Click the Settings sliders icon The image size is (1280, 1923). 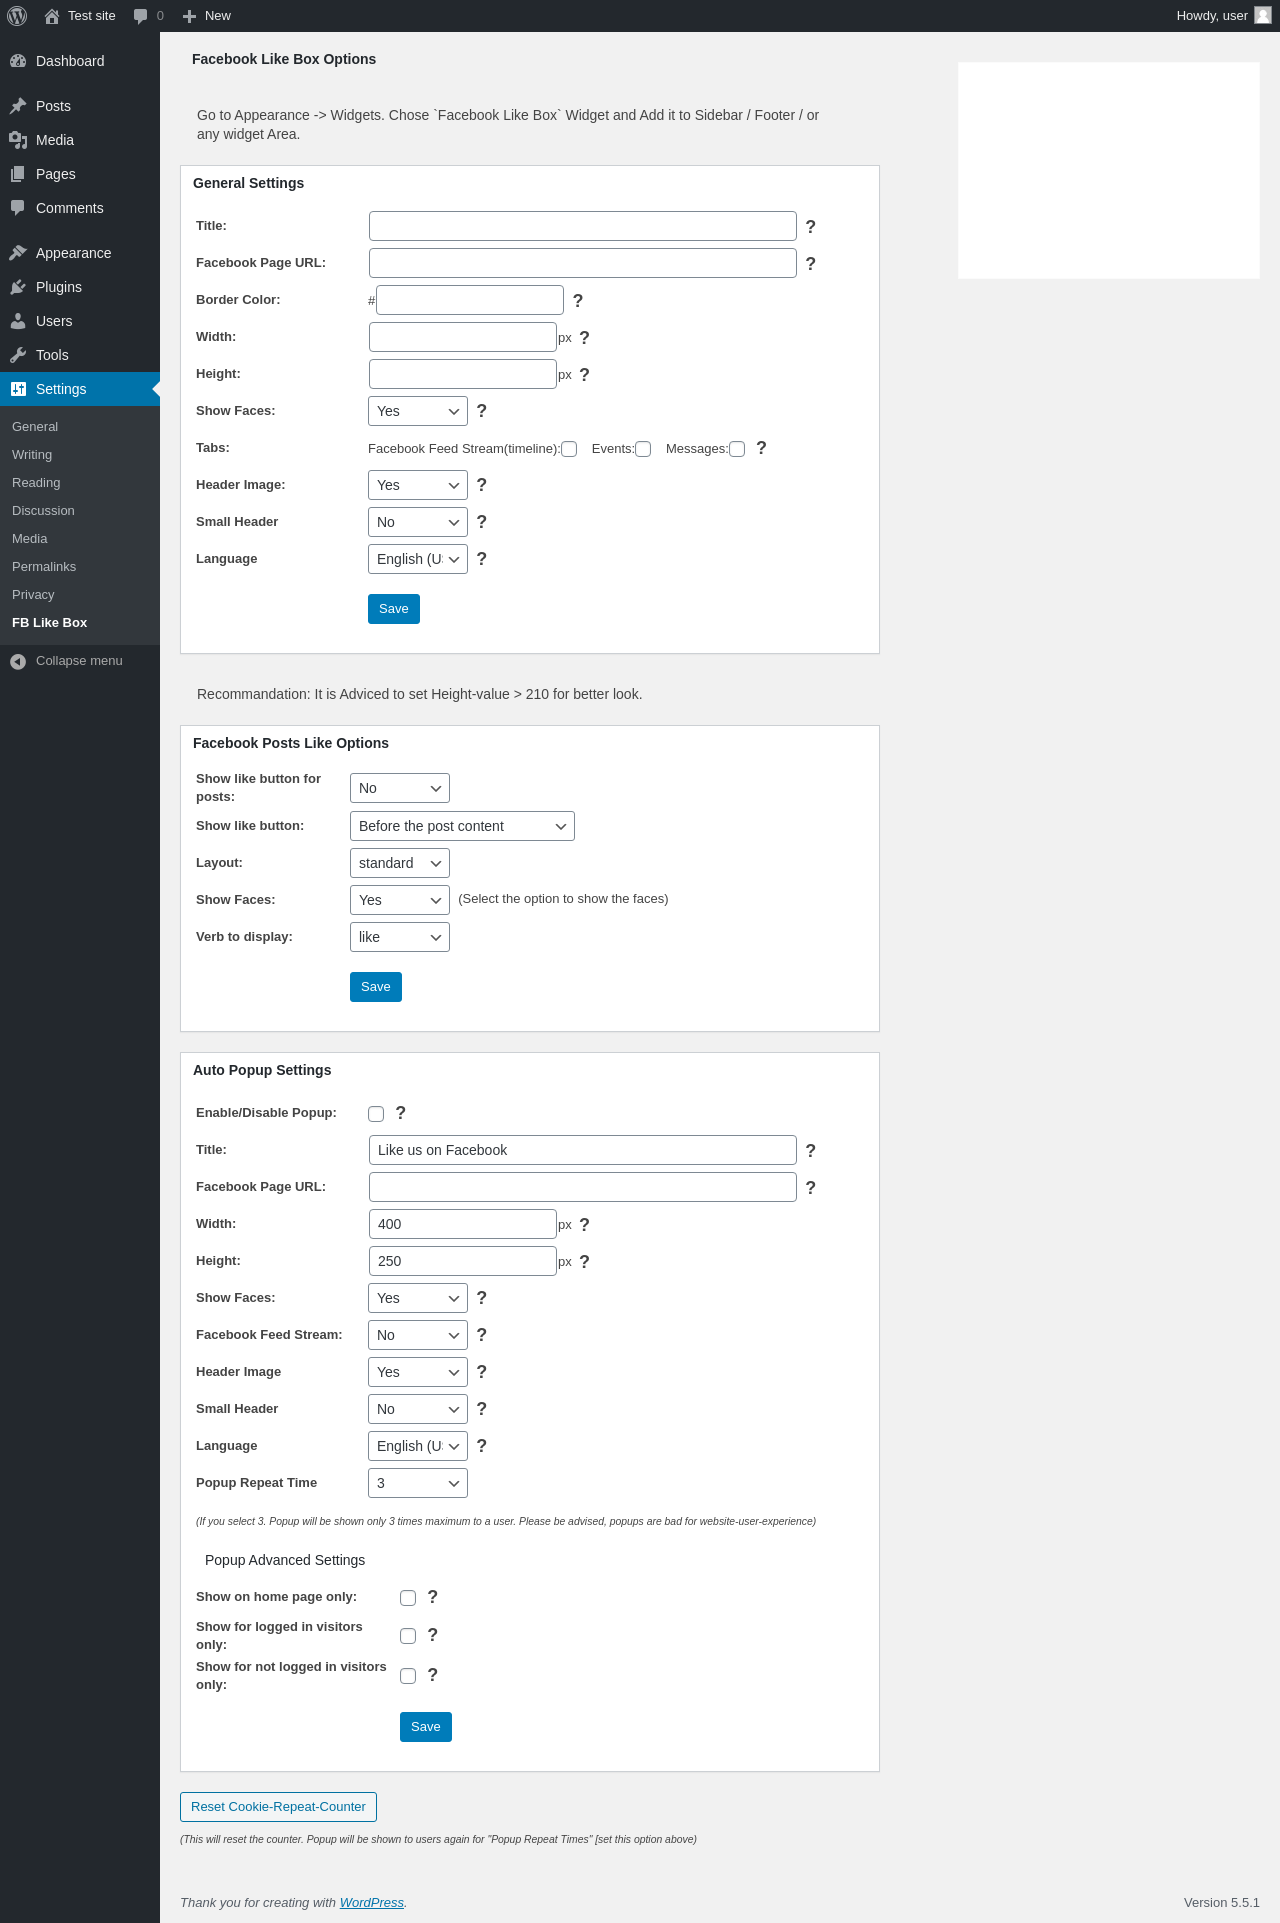tap(18, 389)
